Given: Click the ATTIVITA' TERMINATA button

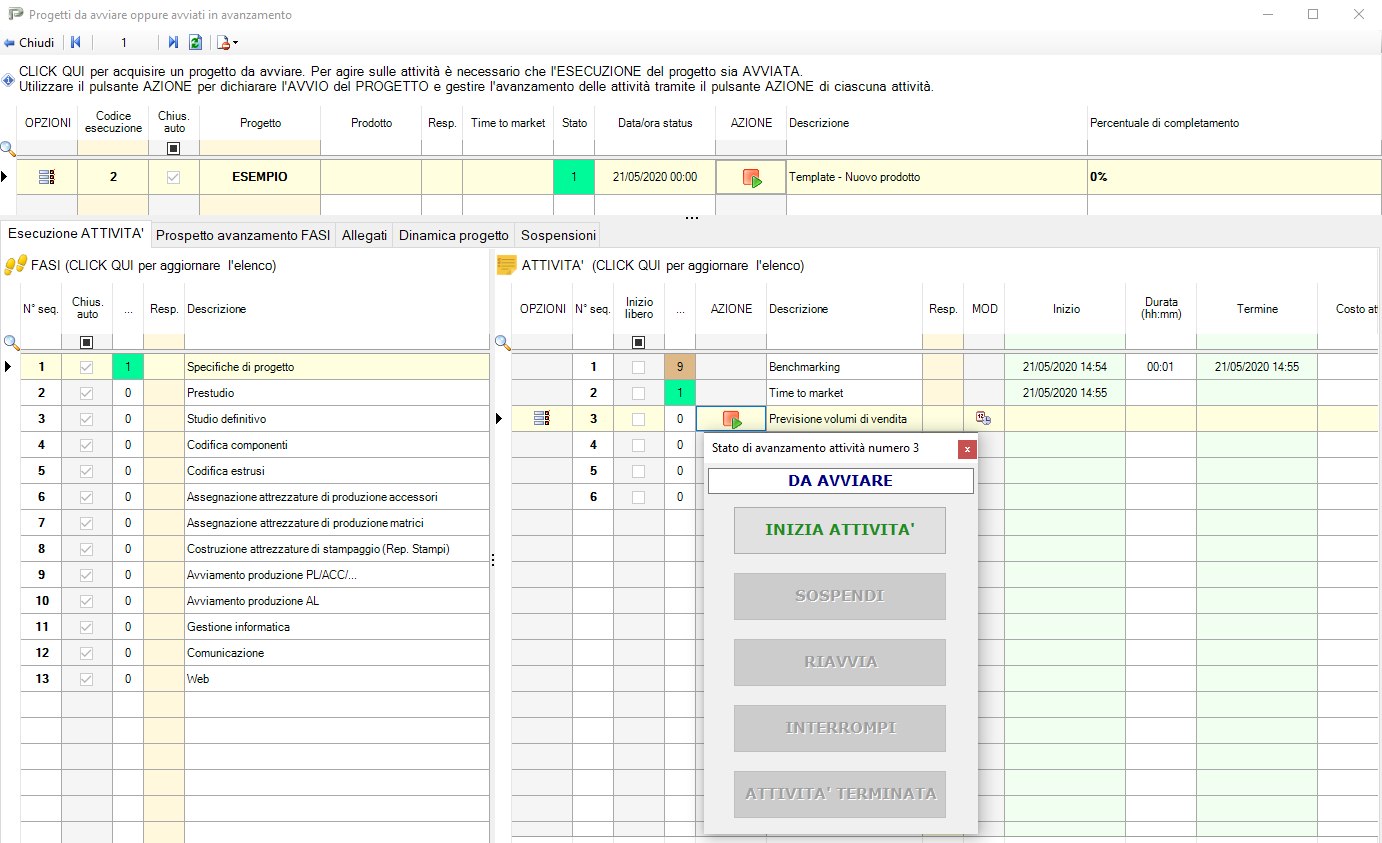Looking at the screenshot, I should click(x=840, y=794).
